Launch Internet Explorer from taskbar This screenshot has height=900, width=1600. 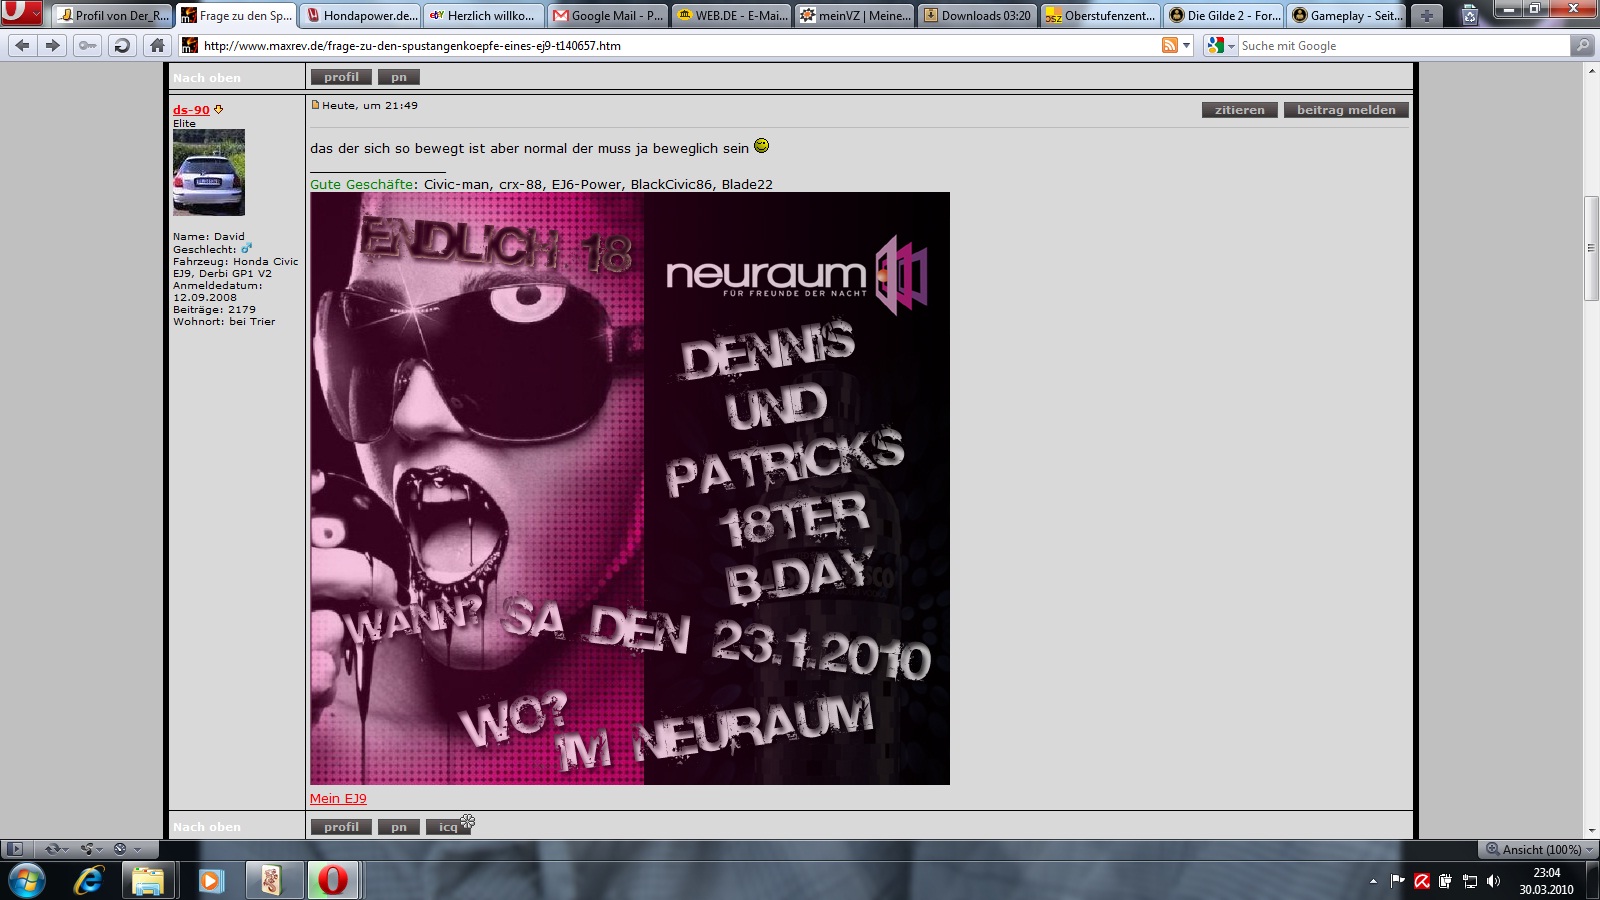point(89,881)
